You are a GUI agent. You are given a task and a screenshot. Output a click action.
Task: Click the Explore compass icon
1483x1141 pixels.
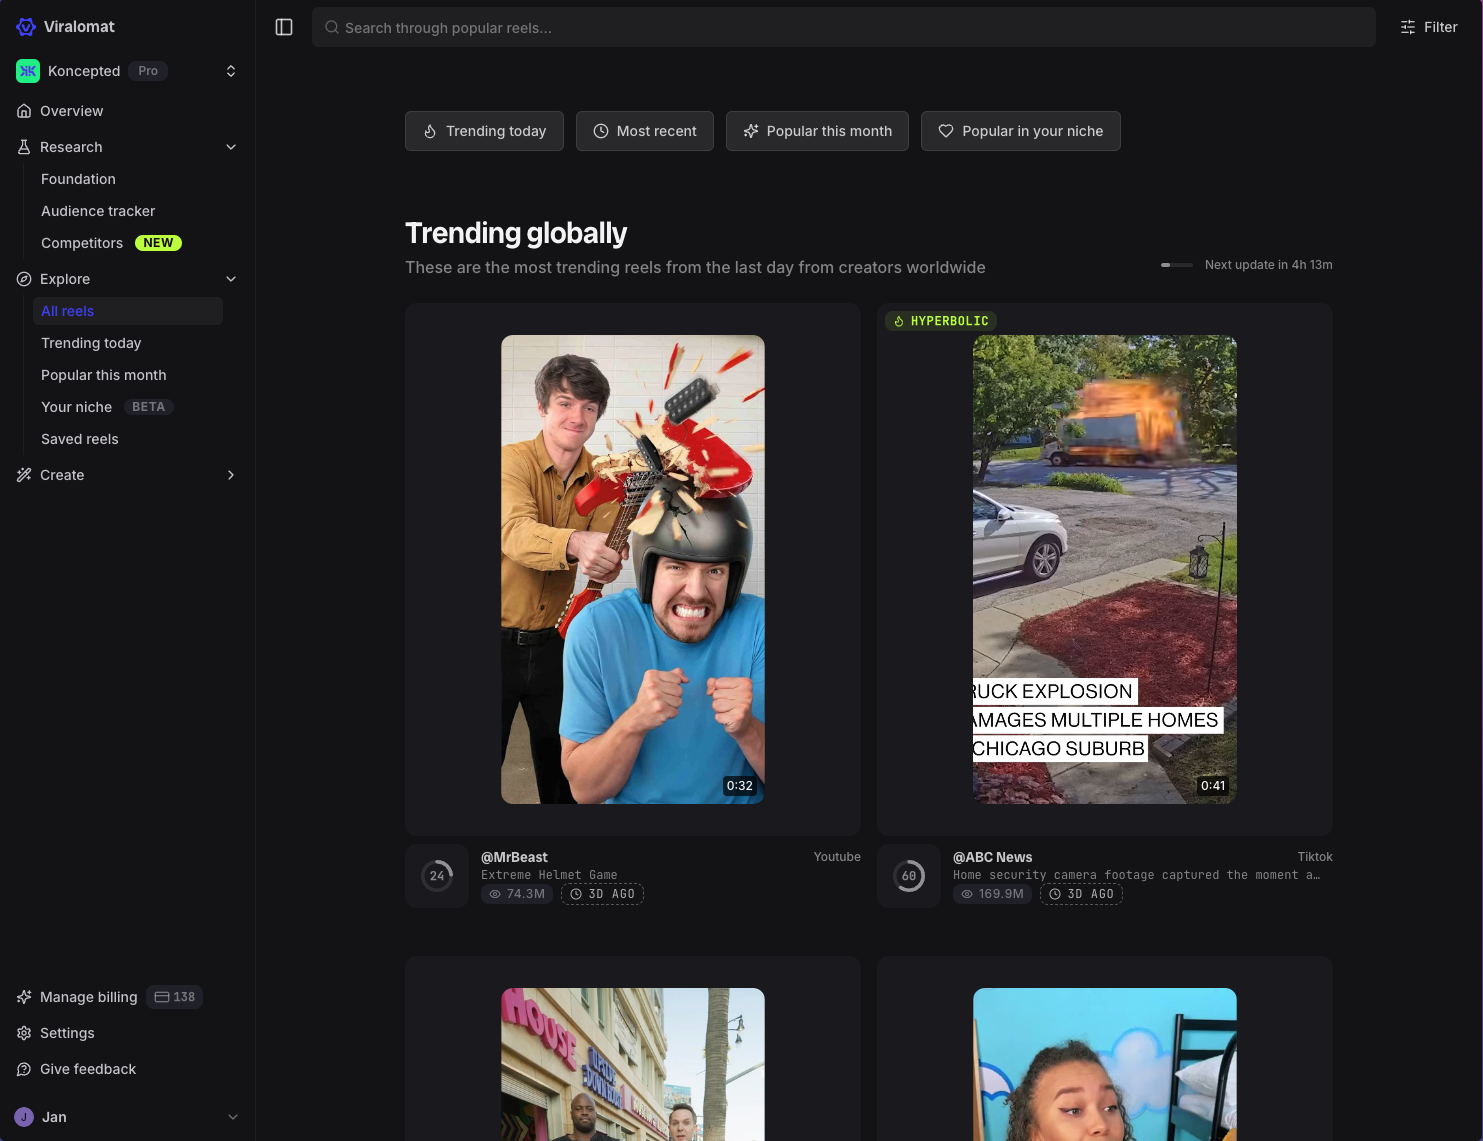point(24,279)
